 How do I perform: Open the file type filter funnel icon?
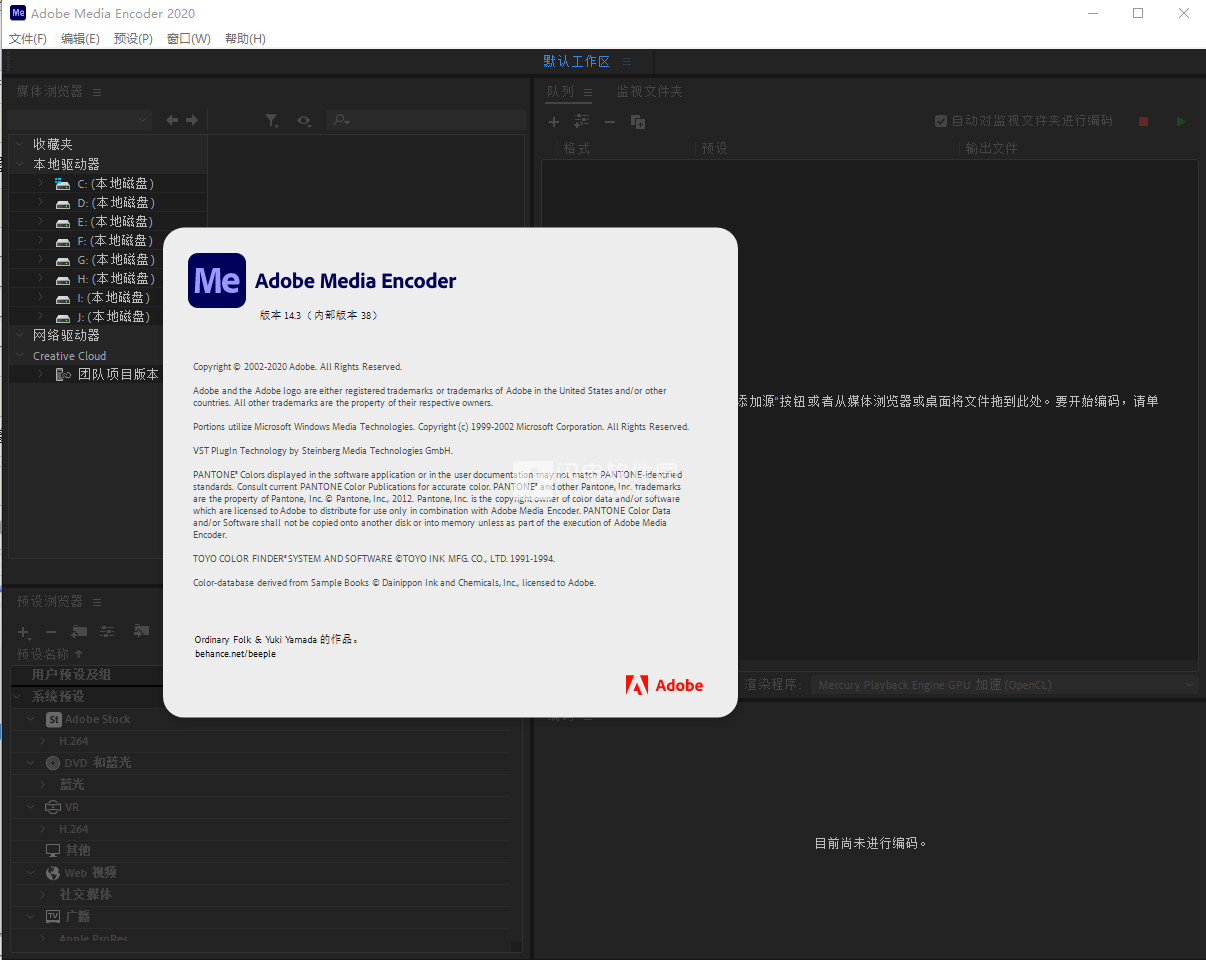[x=272, y=120]
